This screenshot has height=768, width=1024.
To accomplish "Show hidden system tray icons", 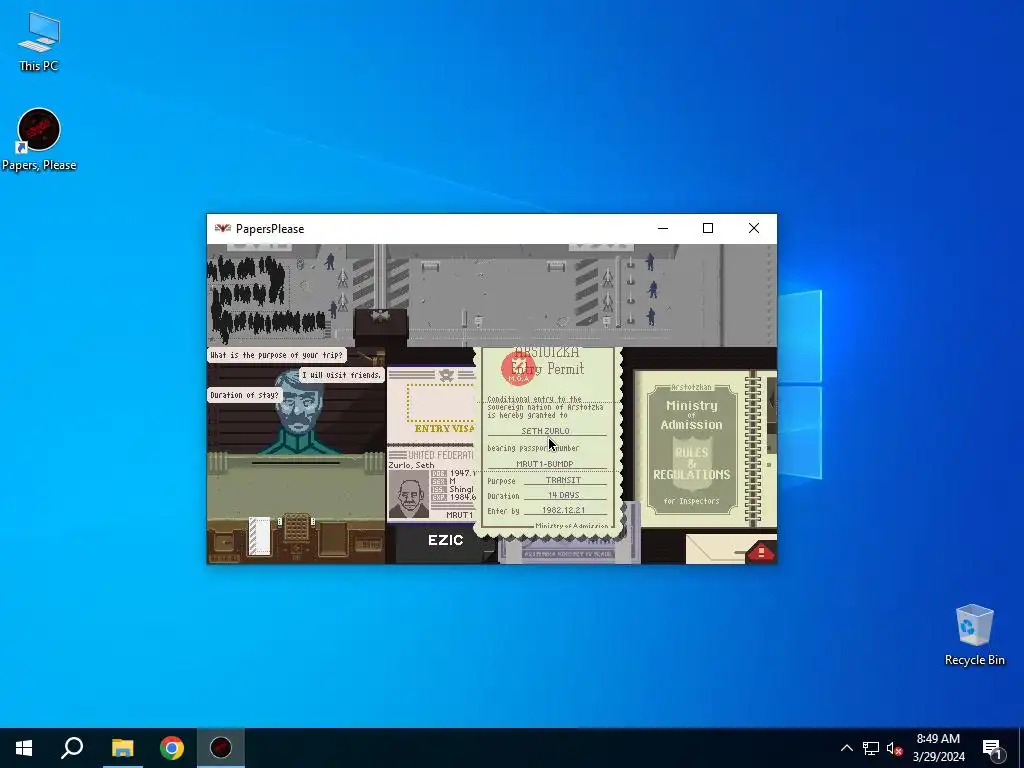I will [846, 748].
